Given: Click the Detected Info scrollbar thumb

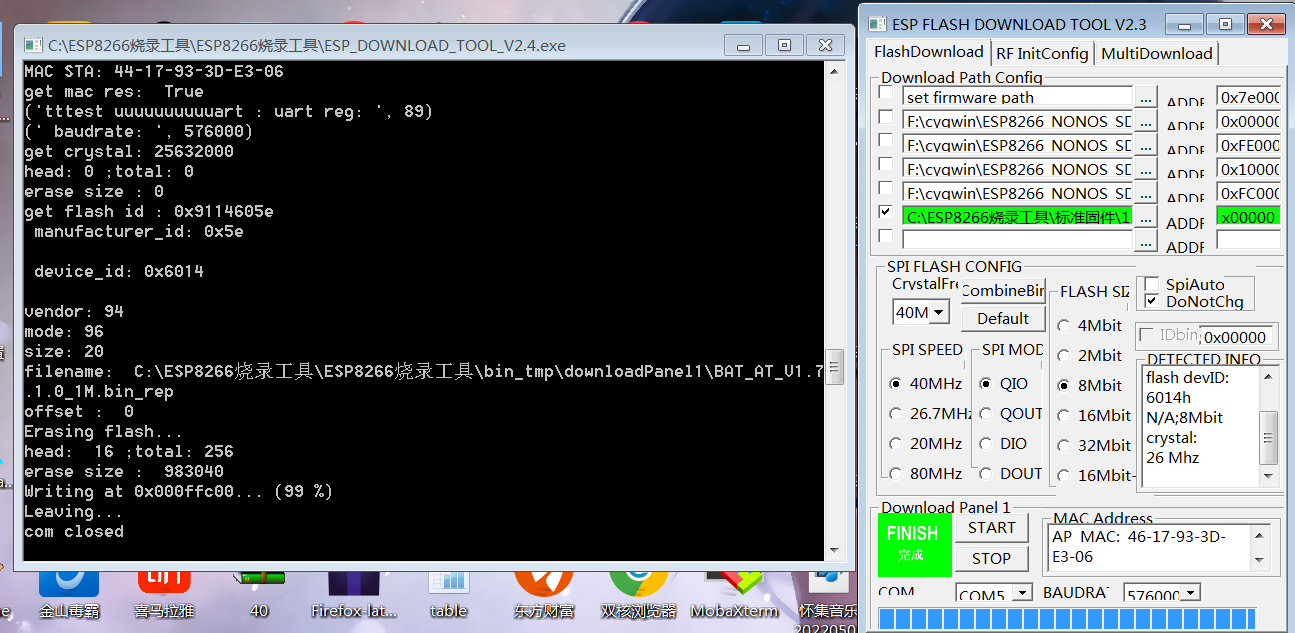Looking at the screenshot, I should pyautogui.click(x=1269, y=437).
